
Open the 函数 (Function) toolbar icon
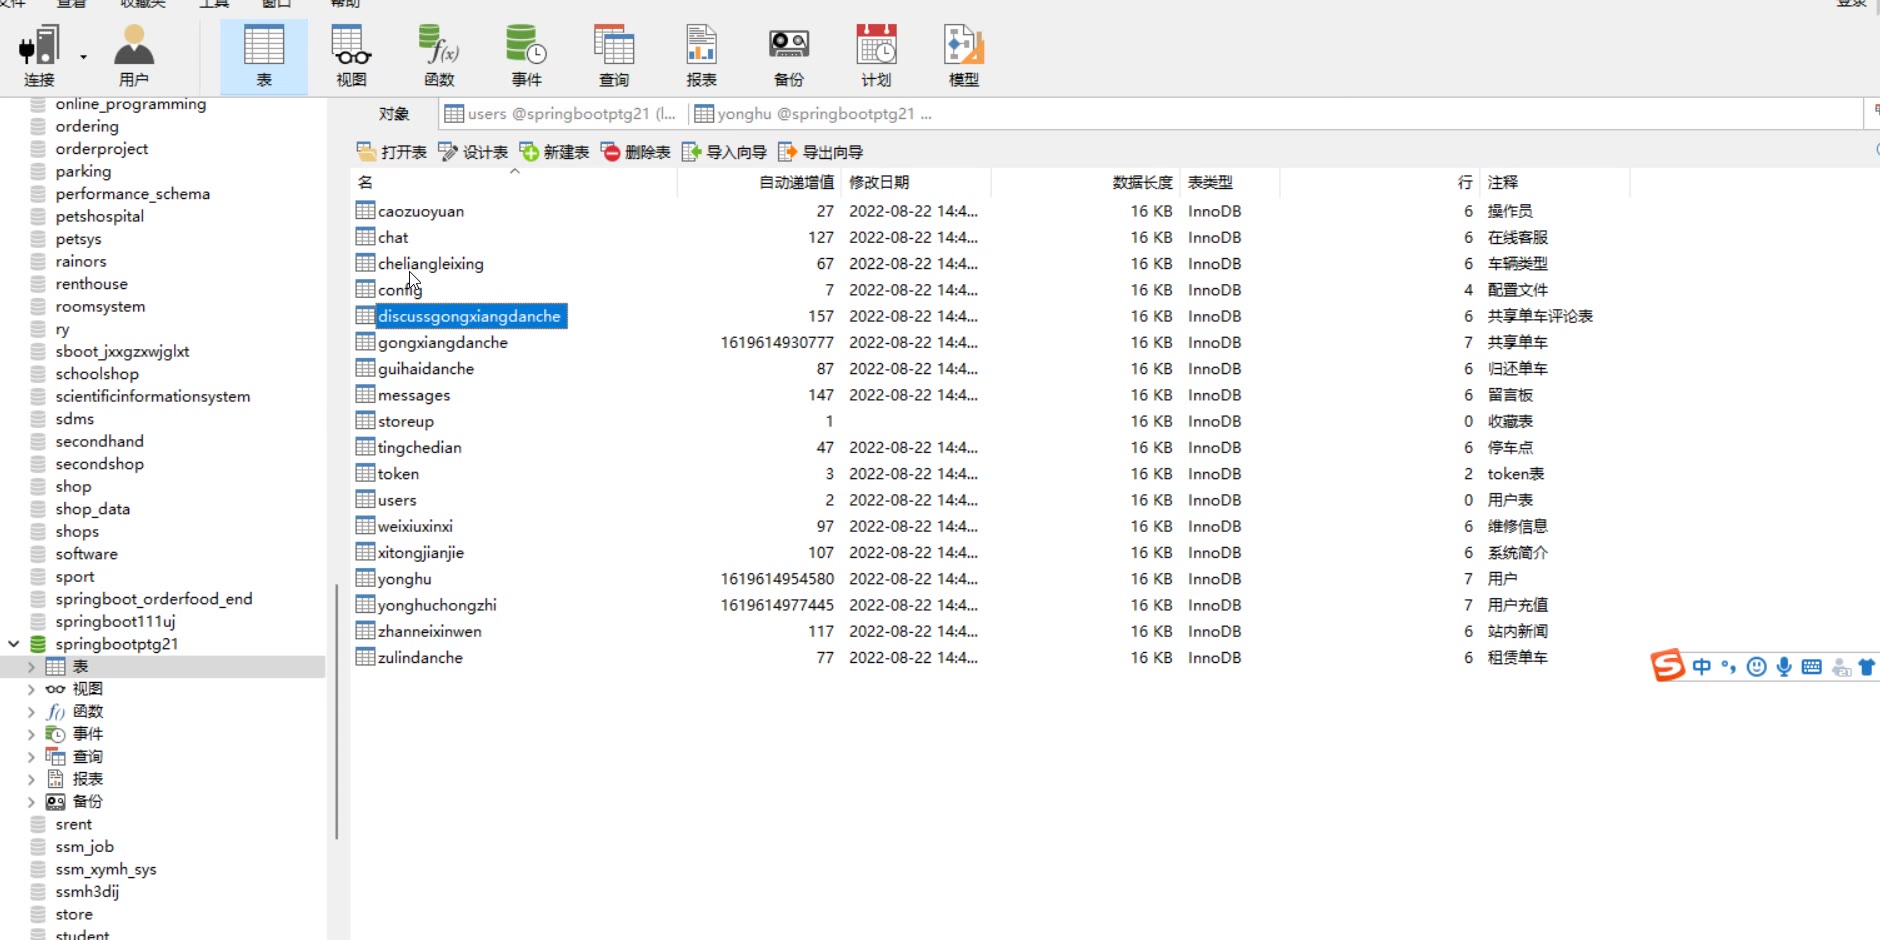coord(439,56)
